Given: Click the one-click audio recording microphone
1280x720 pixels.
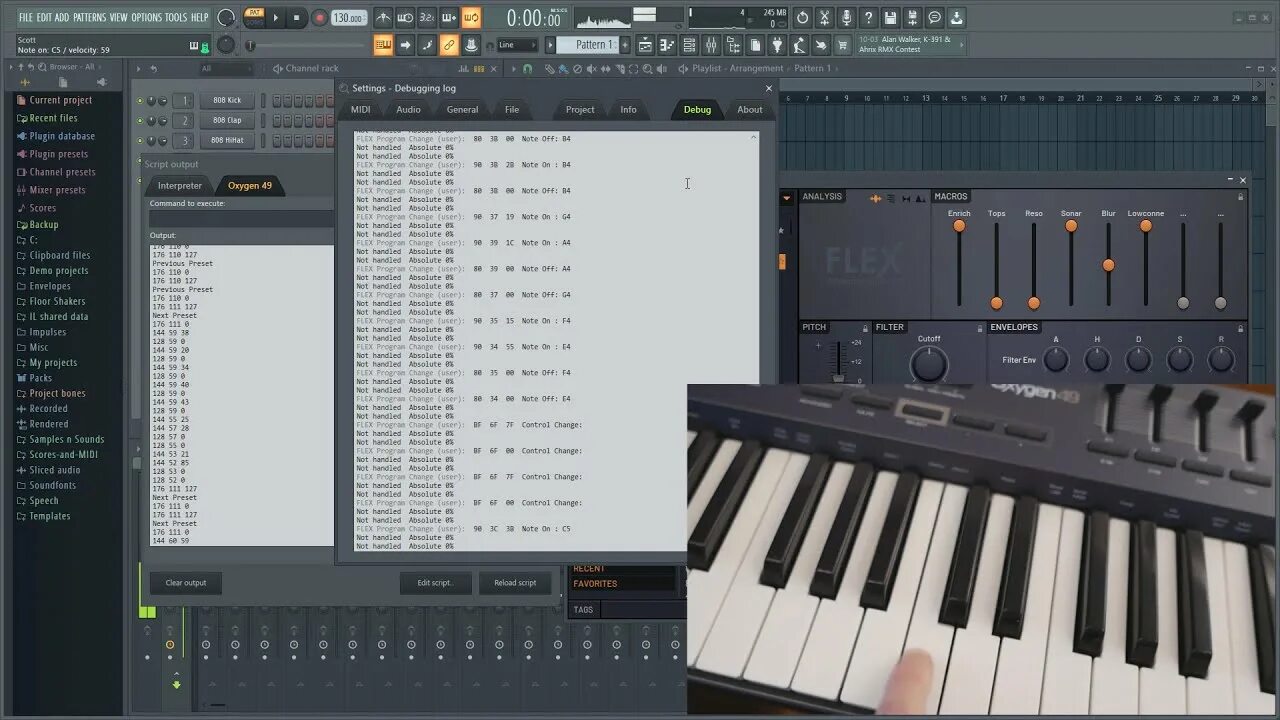Looking at the screenshot, I should pos(846,17).
